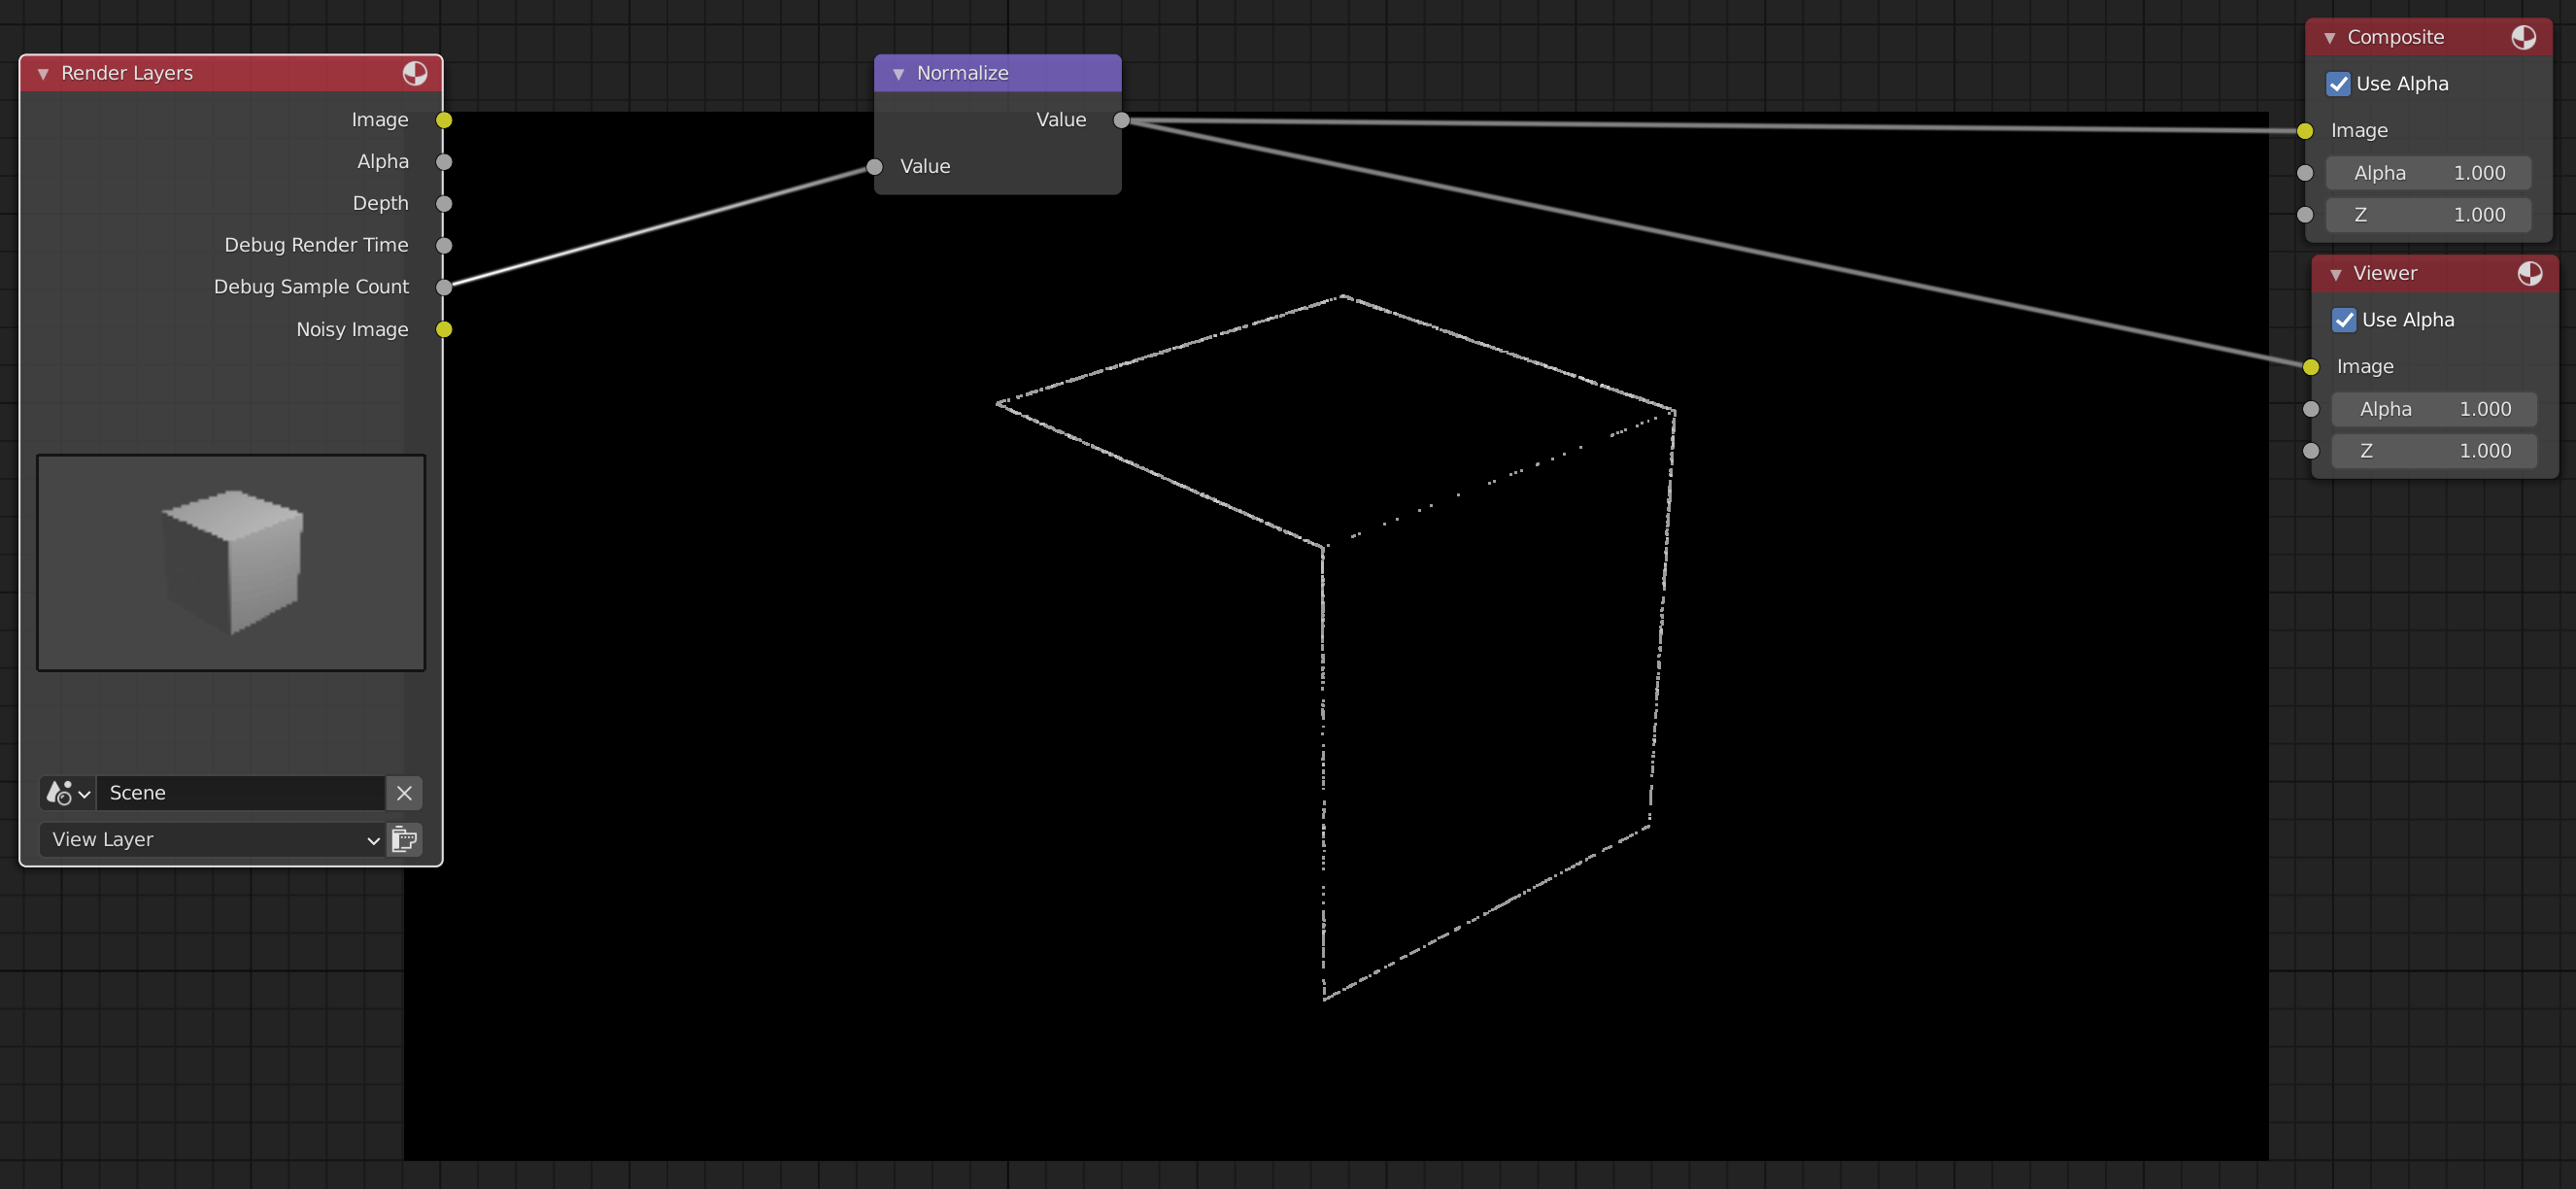Collapse the Render Layers node

click(42, 73)
